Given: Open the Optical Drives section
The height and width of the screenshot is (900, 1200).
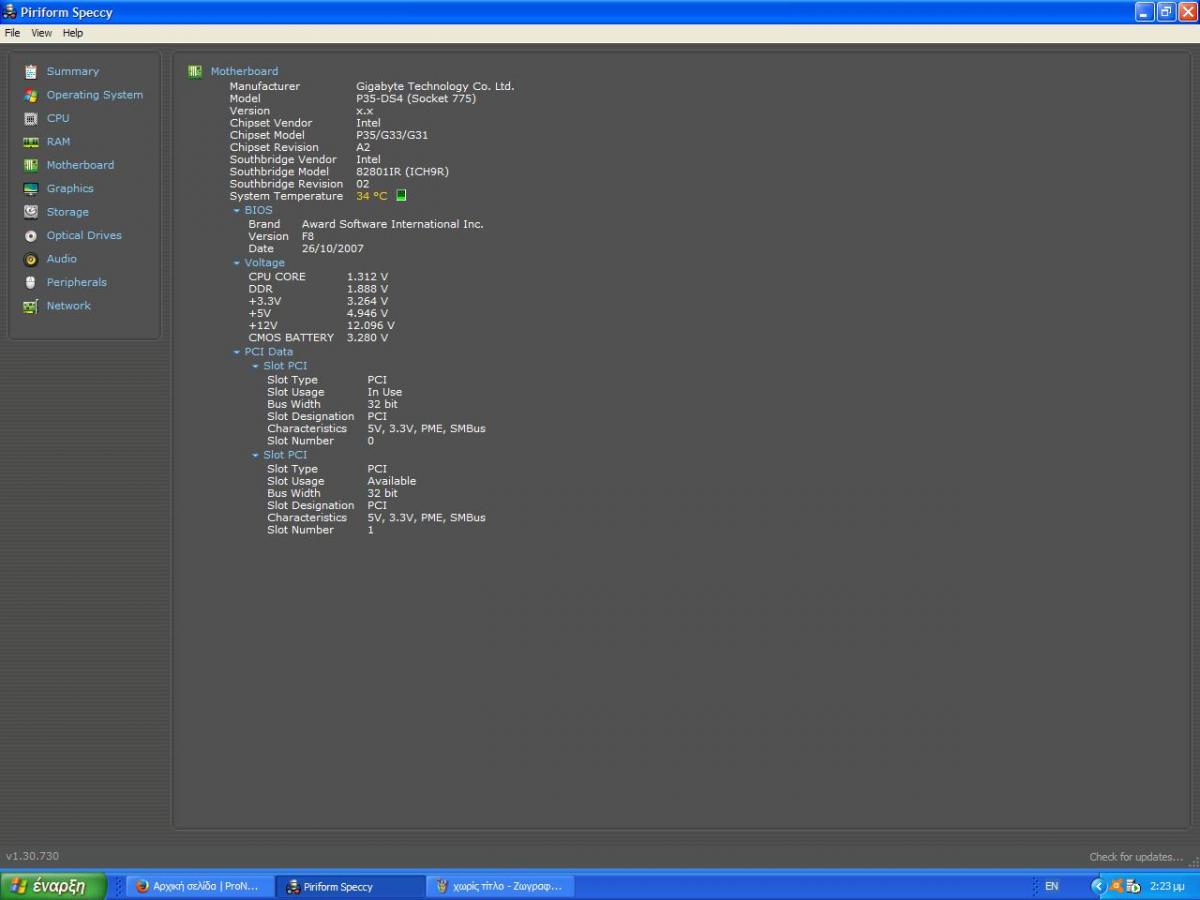Looking at the screenshot, I should (84, 236).
